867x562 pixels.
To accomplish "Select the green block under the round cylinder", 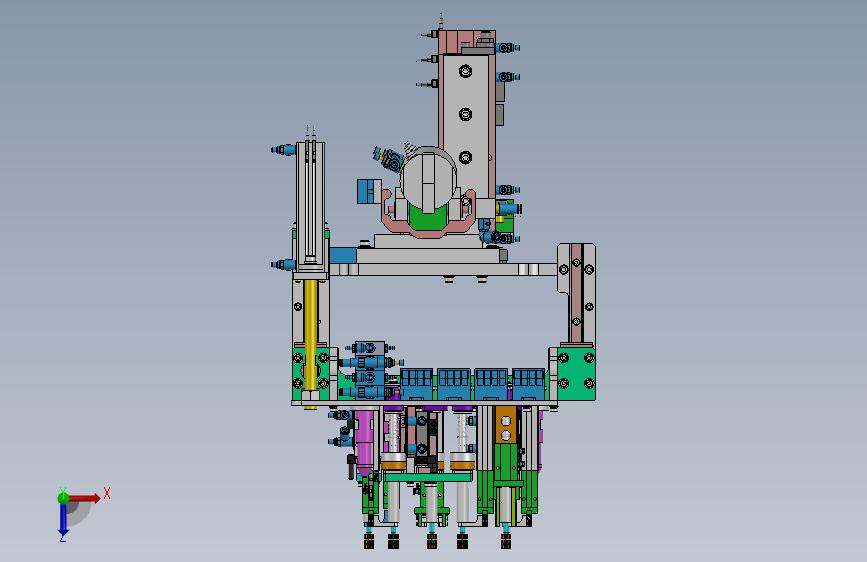I will point(427,218).
